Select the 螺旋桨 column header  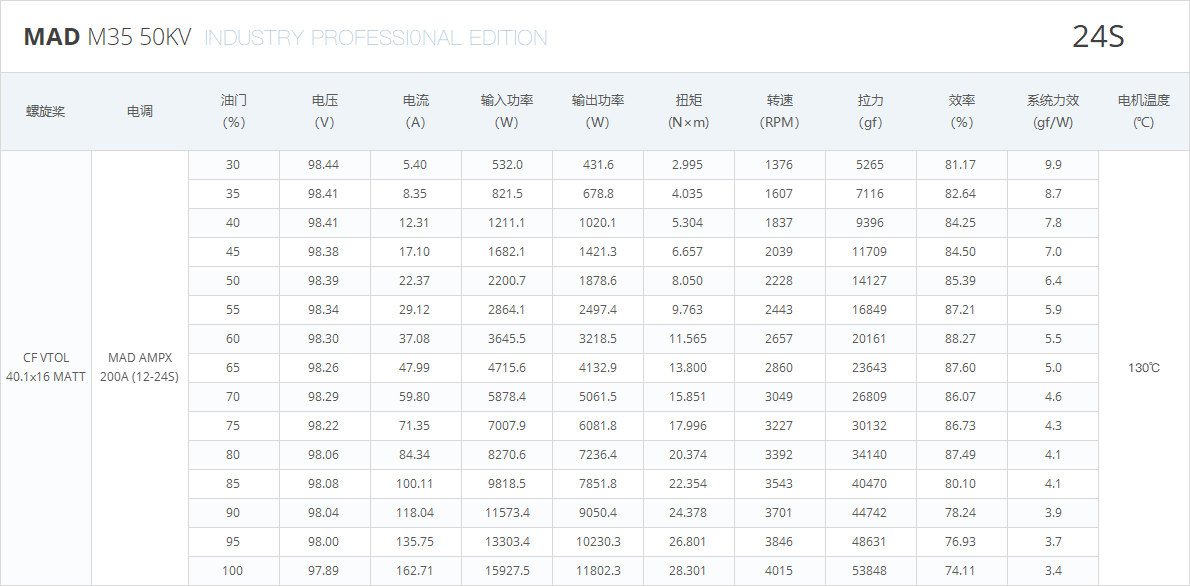tap(46, 112)
